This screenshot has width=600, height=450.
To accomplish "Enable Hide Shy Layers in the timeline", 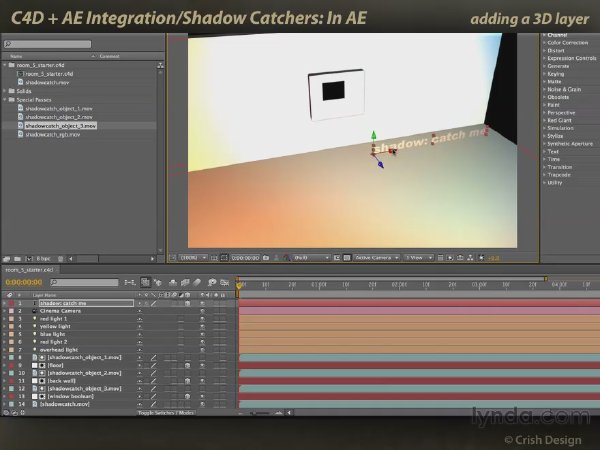I will (x=173, y=283).
